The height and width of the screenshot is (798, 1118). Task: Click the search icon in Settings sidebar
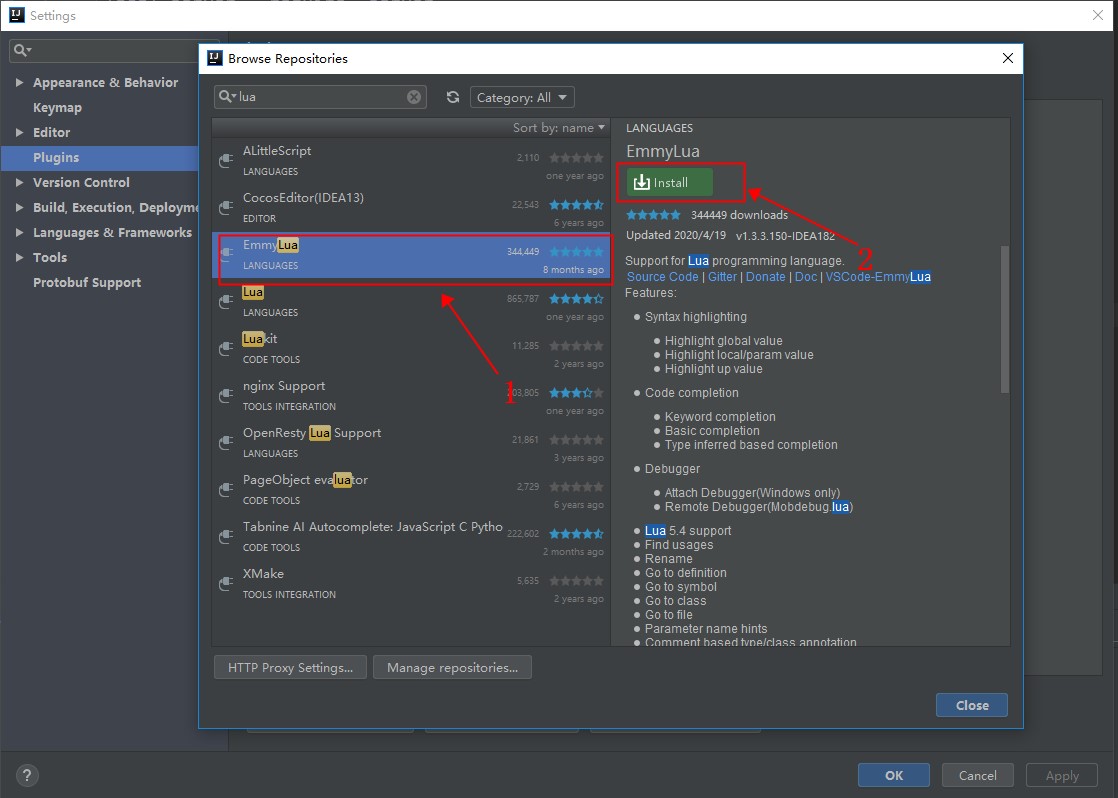[x=22, y=50]
